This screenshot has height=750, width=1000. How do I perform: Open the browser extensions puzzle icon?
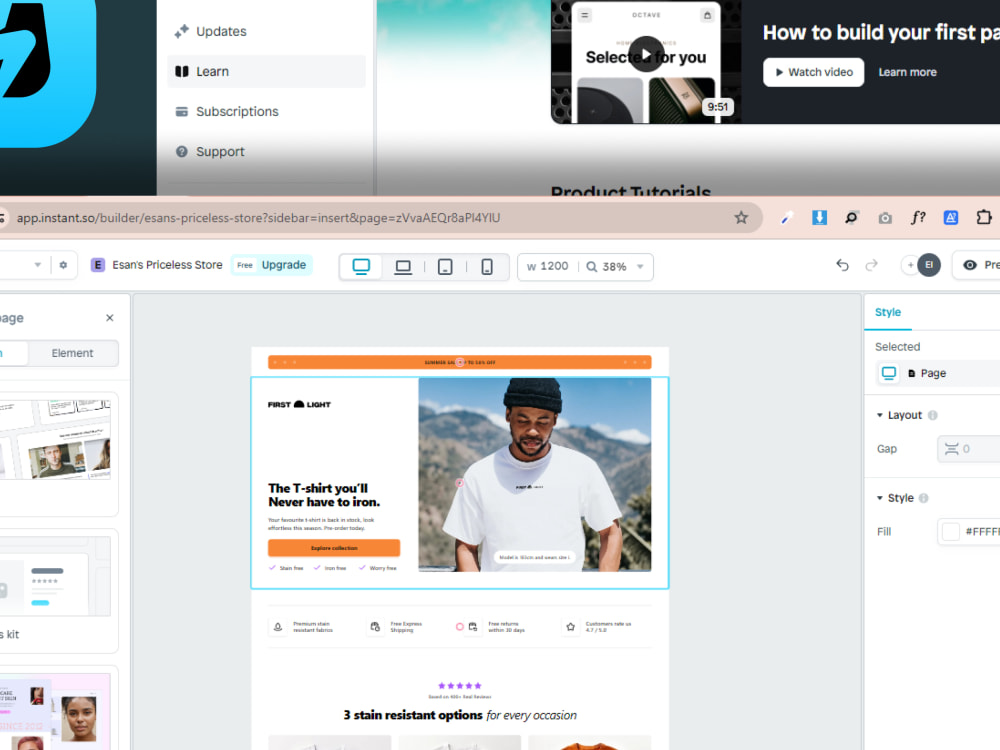coord(984,218)
